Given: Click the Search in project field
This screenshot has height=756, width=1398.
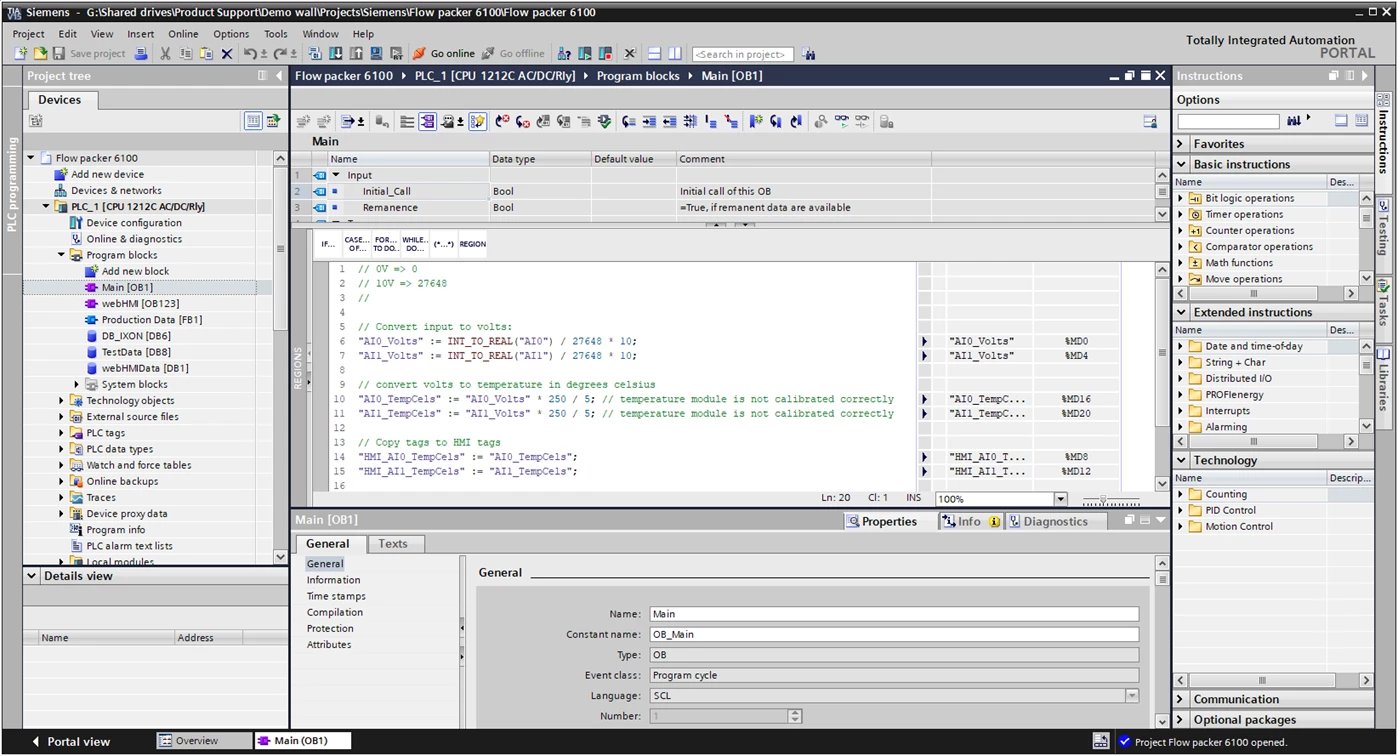Looking at the screenshot, I should coord(743,54).
